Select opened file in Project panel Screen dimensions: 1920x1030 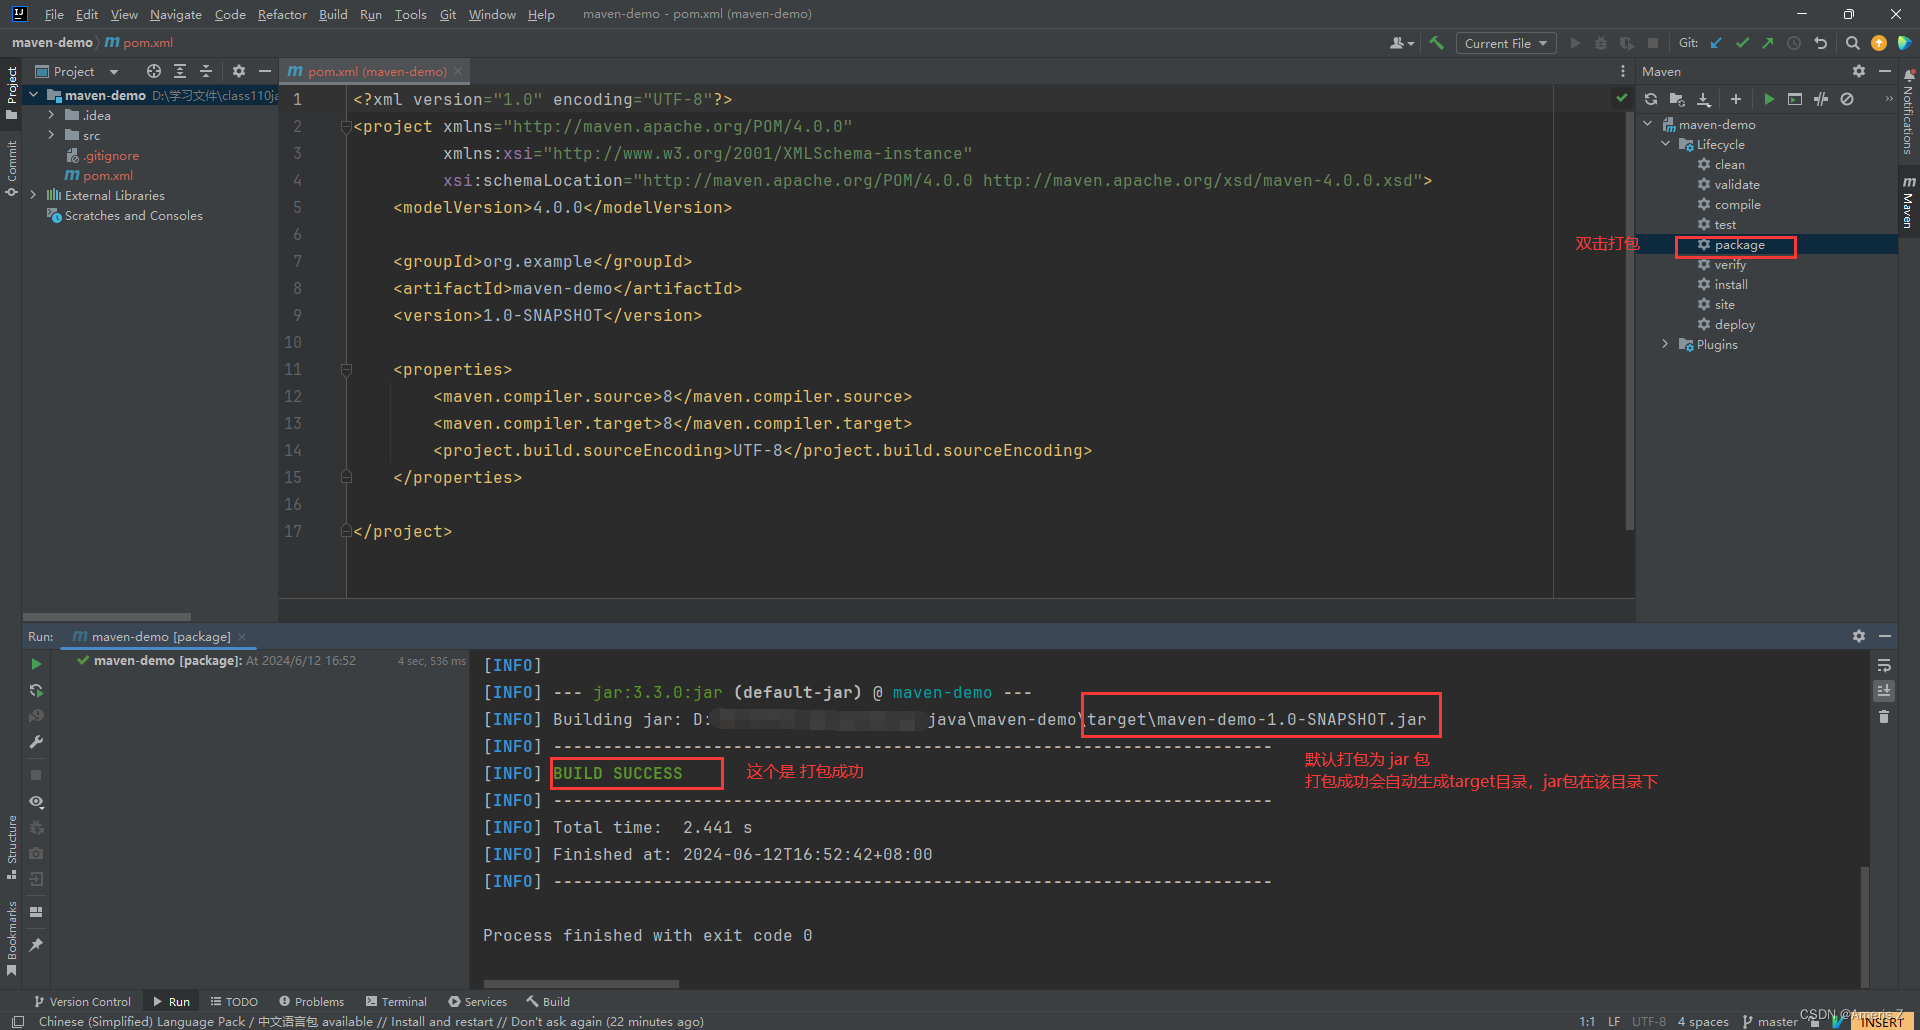pos(153,71)
